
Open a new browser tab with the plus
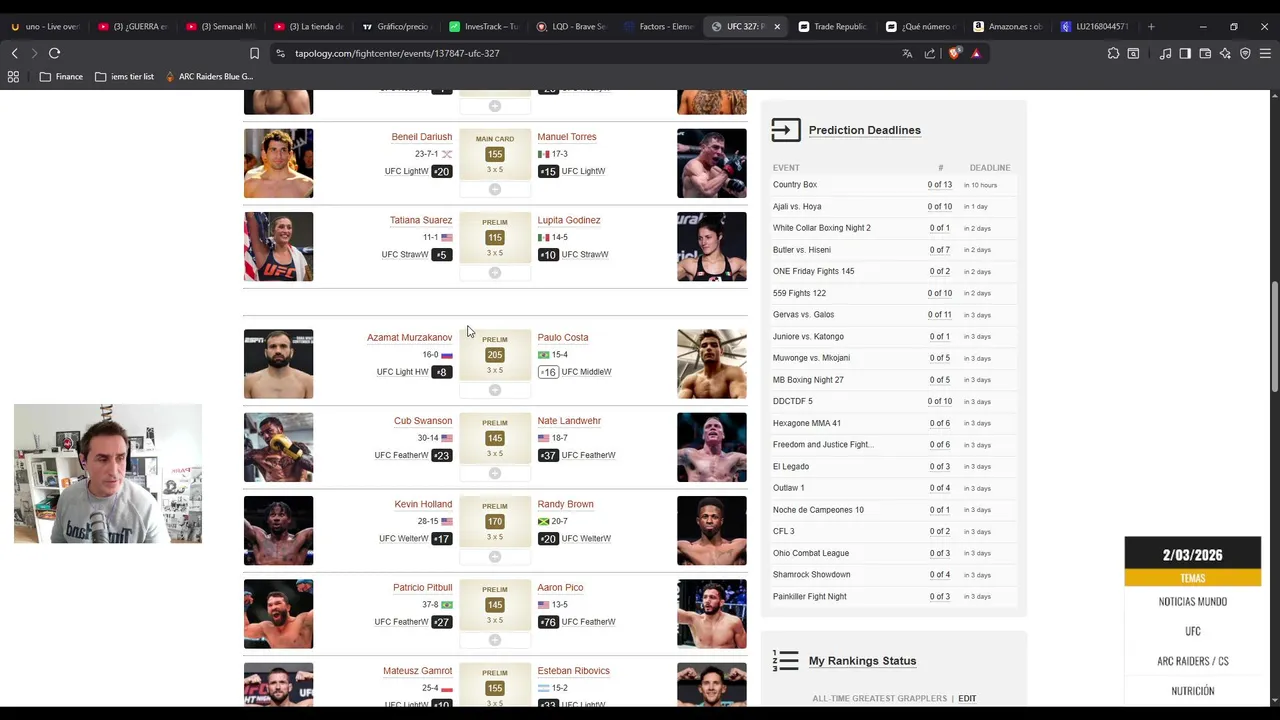[x=1151, y=26]
